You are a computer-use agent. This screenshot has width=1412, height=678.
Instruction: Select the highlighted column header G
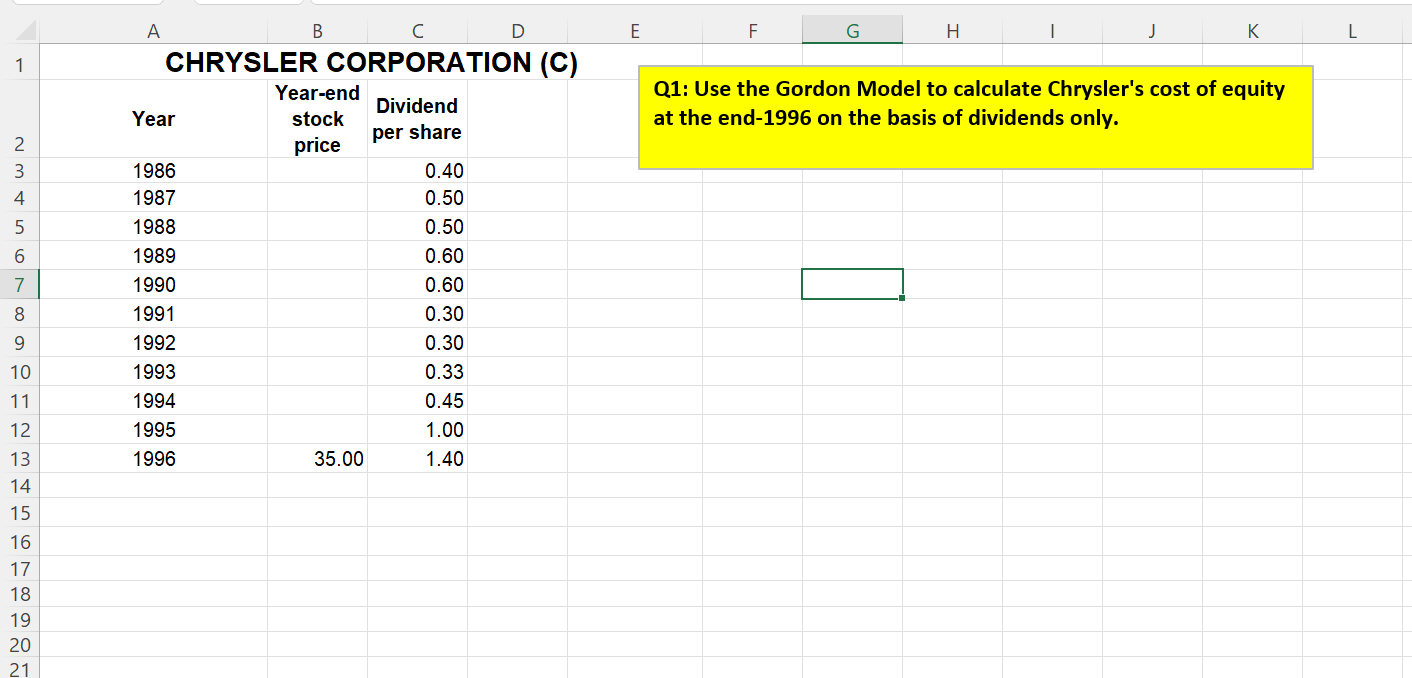(x=852, y=31)
